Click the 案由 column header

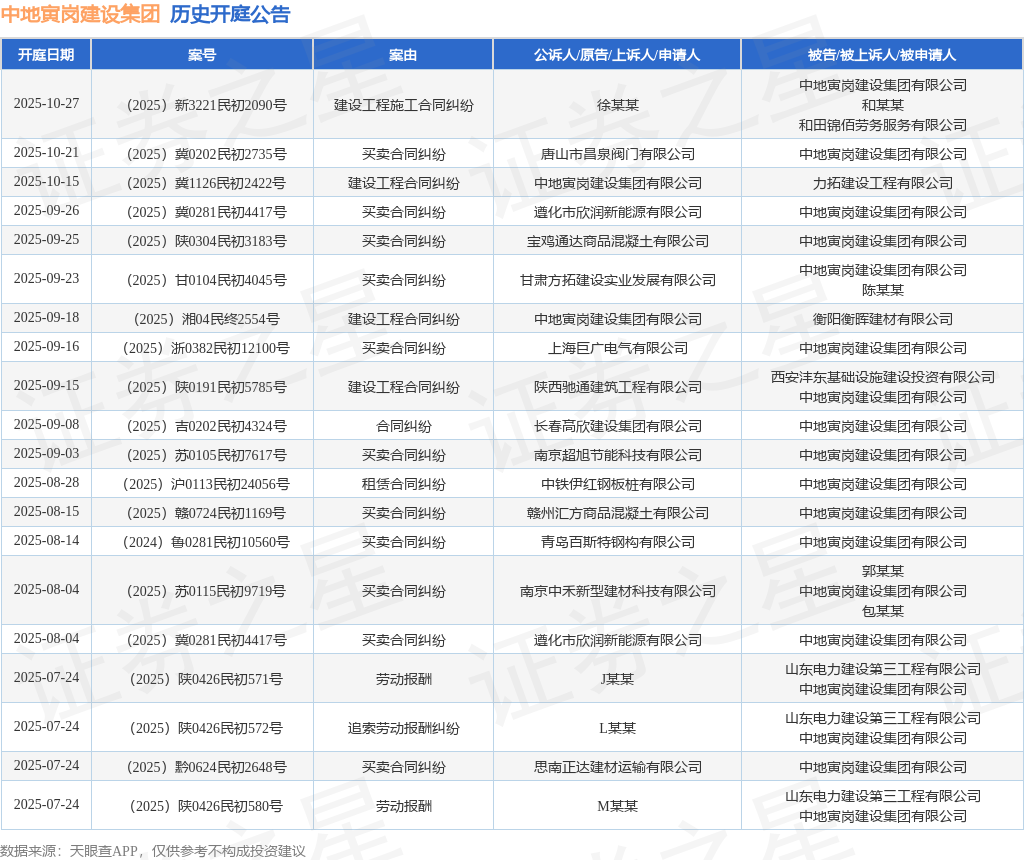click(403, 55)
